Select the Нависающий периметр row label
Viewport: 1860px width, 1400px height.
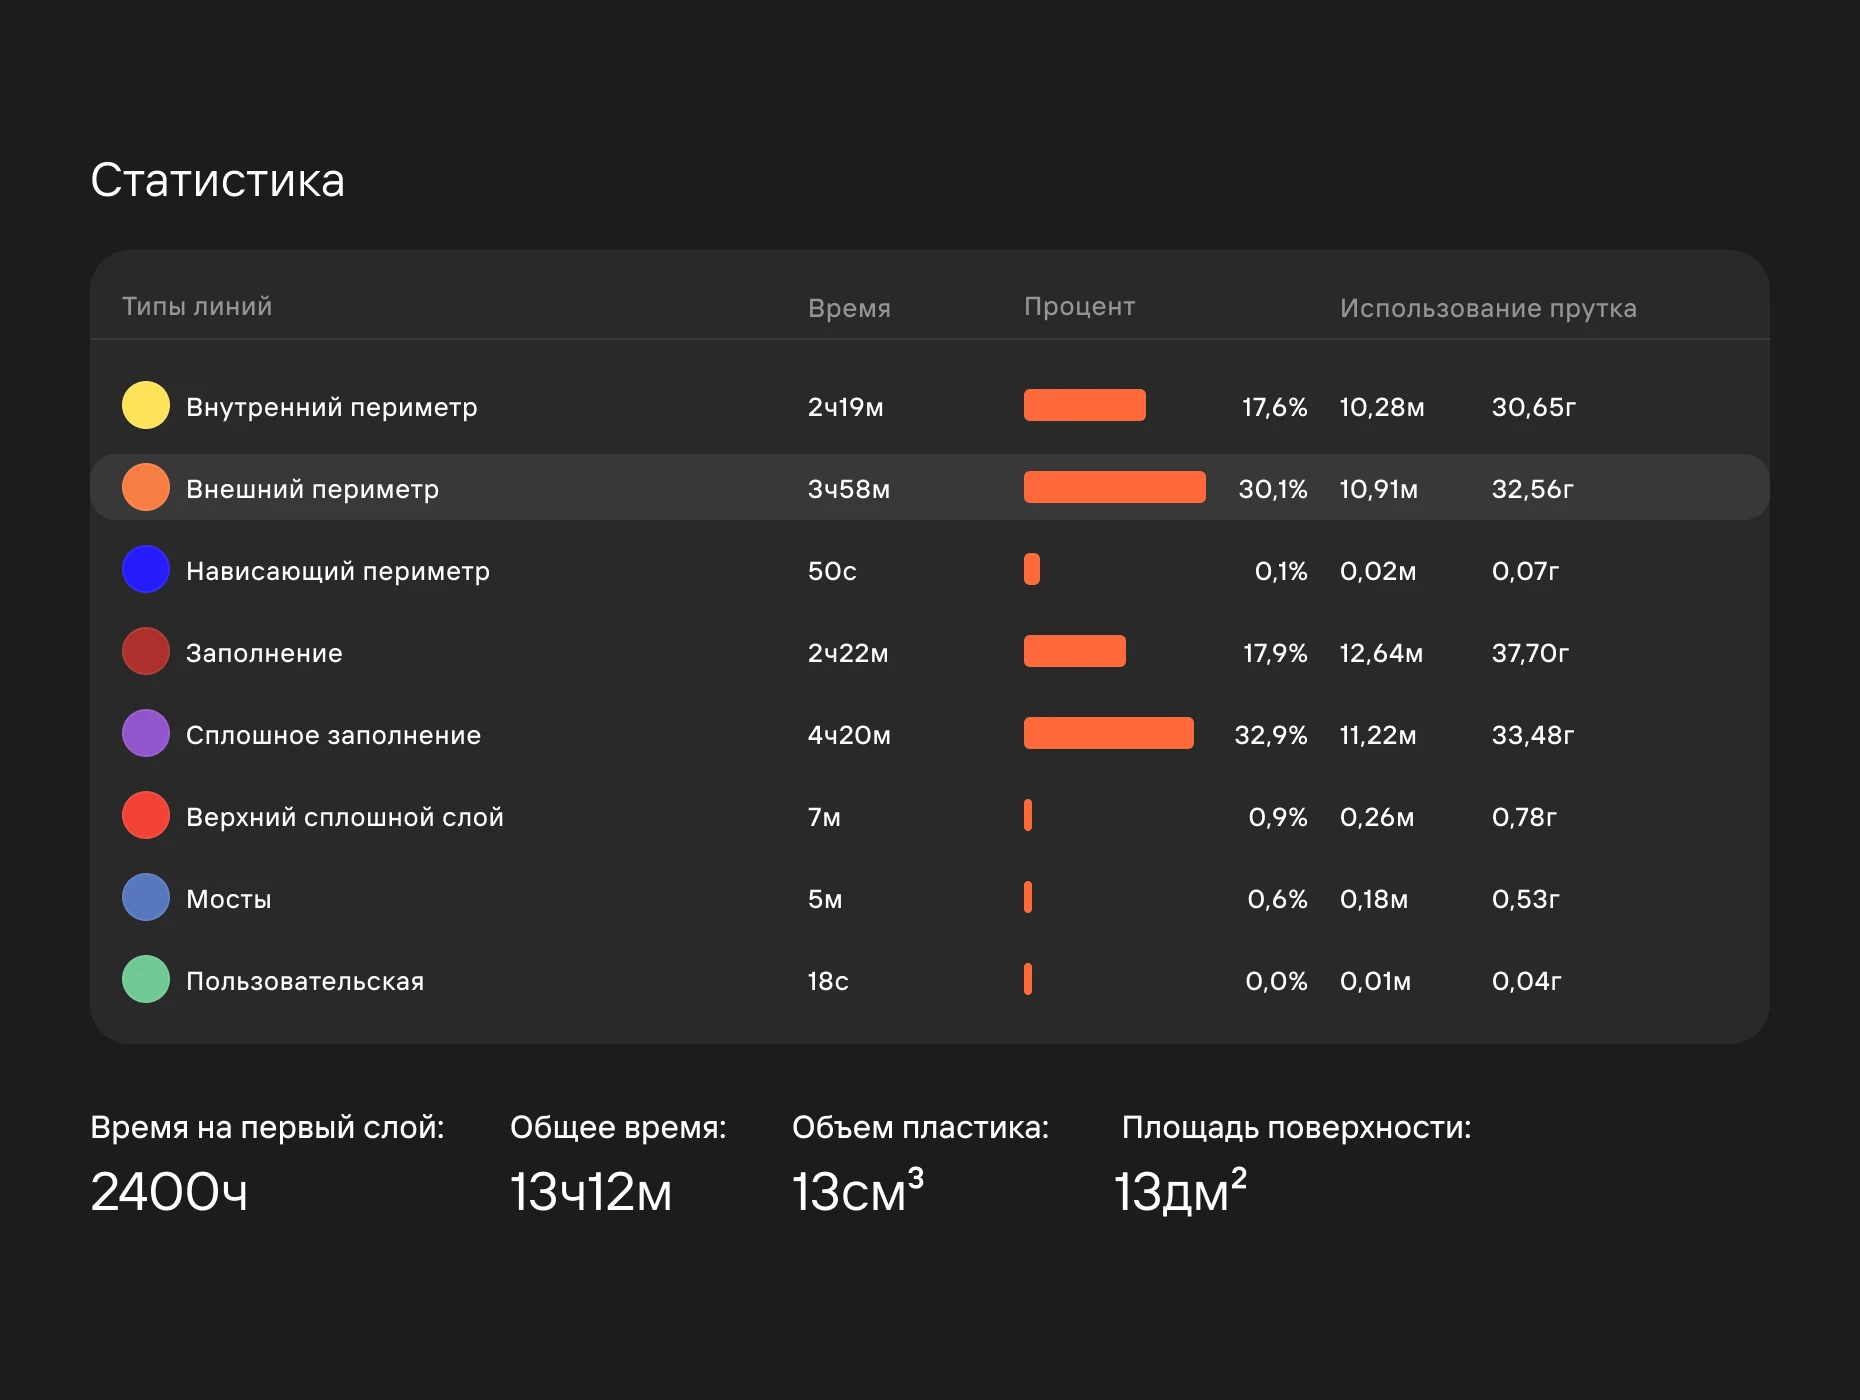pyautogui.click(x=338, y=571)
